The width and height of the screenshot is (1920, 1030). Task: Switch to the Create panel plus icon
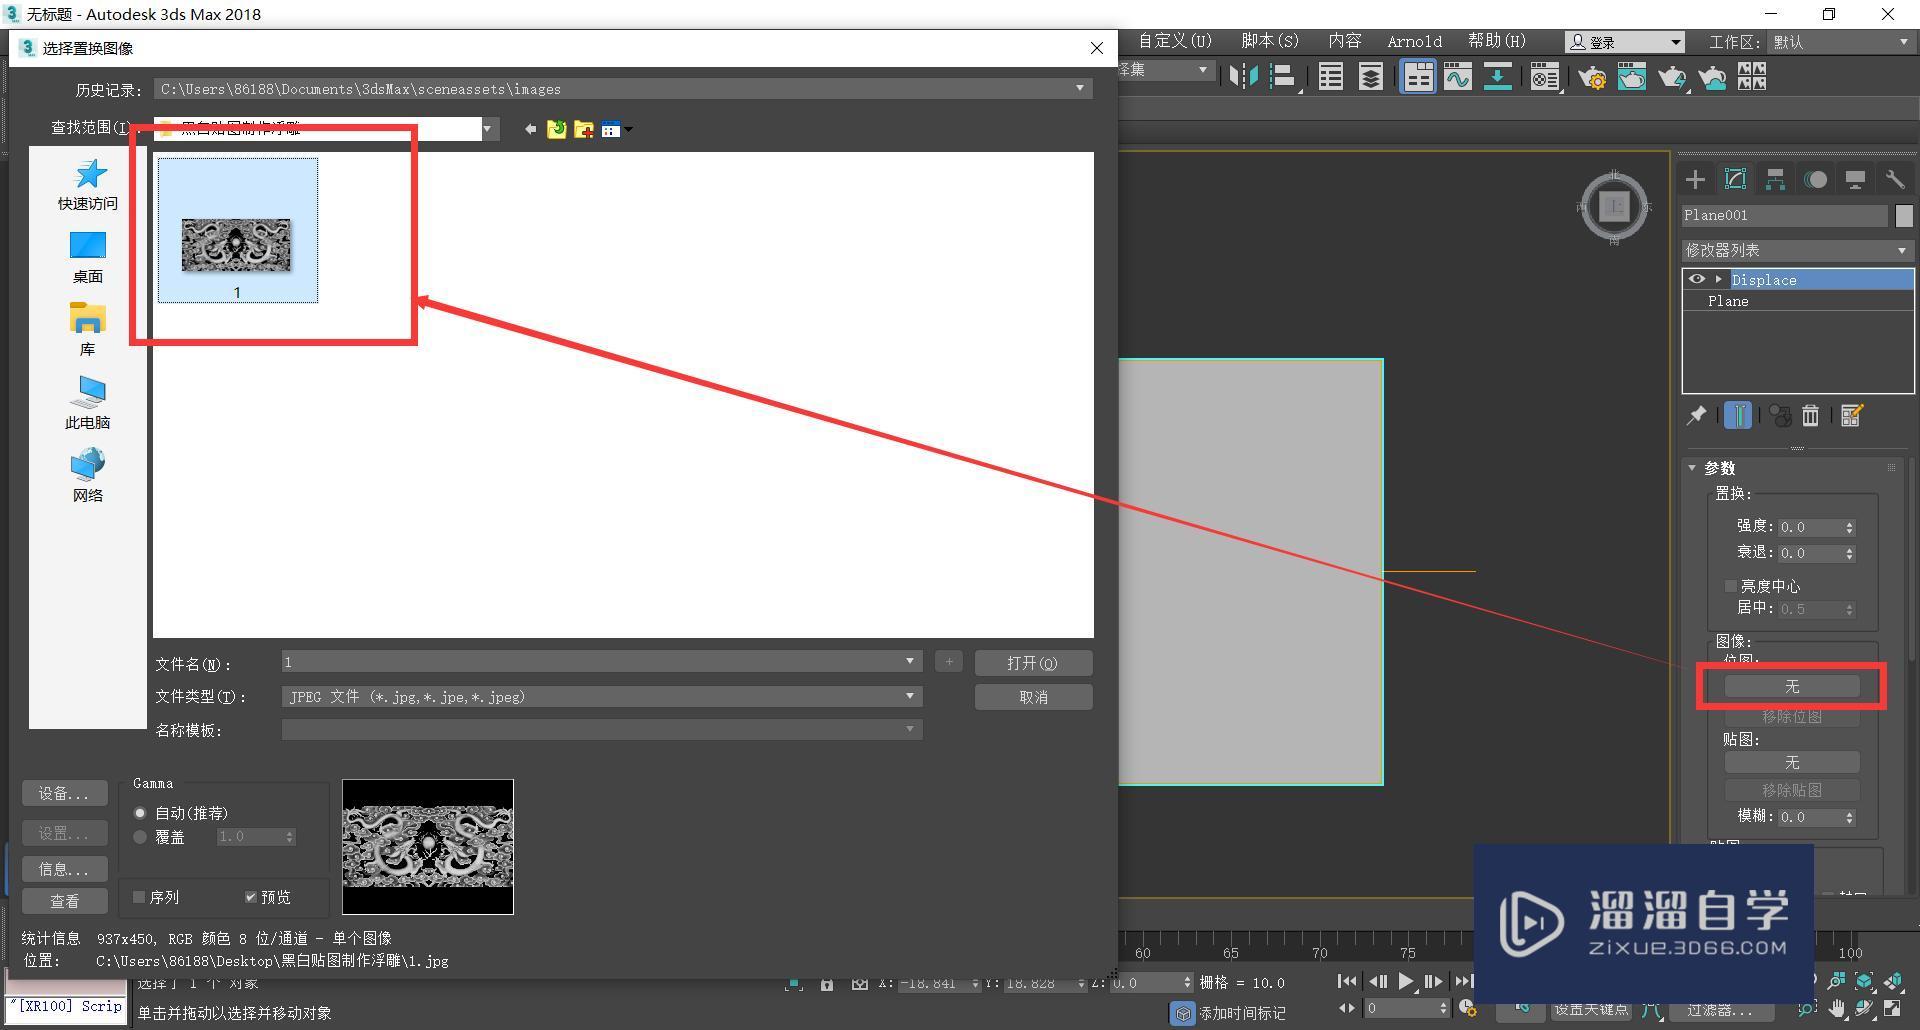(1695, 179)
